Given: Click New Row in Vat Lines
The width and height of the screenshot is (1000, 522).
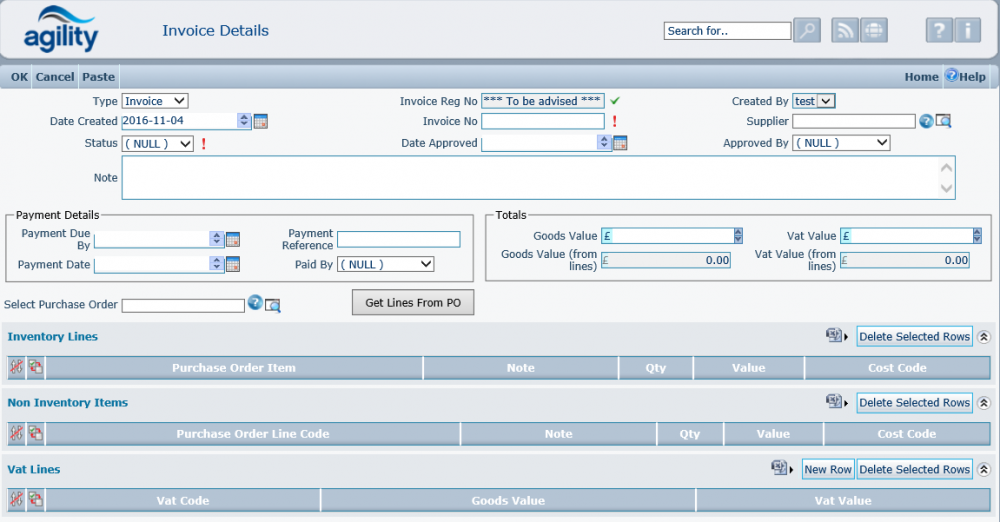Looking at the screenshot, I should pyautogui.click(x=828, y=469).
